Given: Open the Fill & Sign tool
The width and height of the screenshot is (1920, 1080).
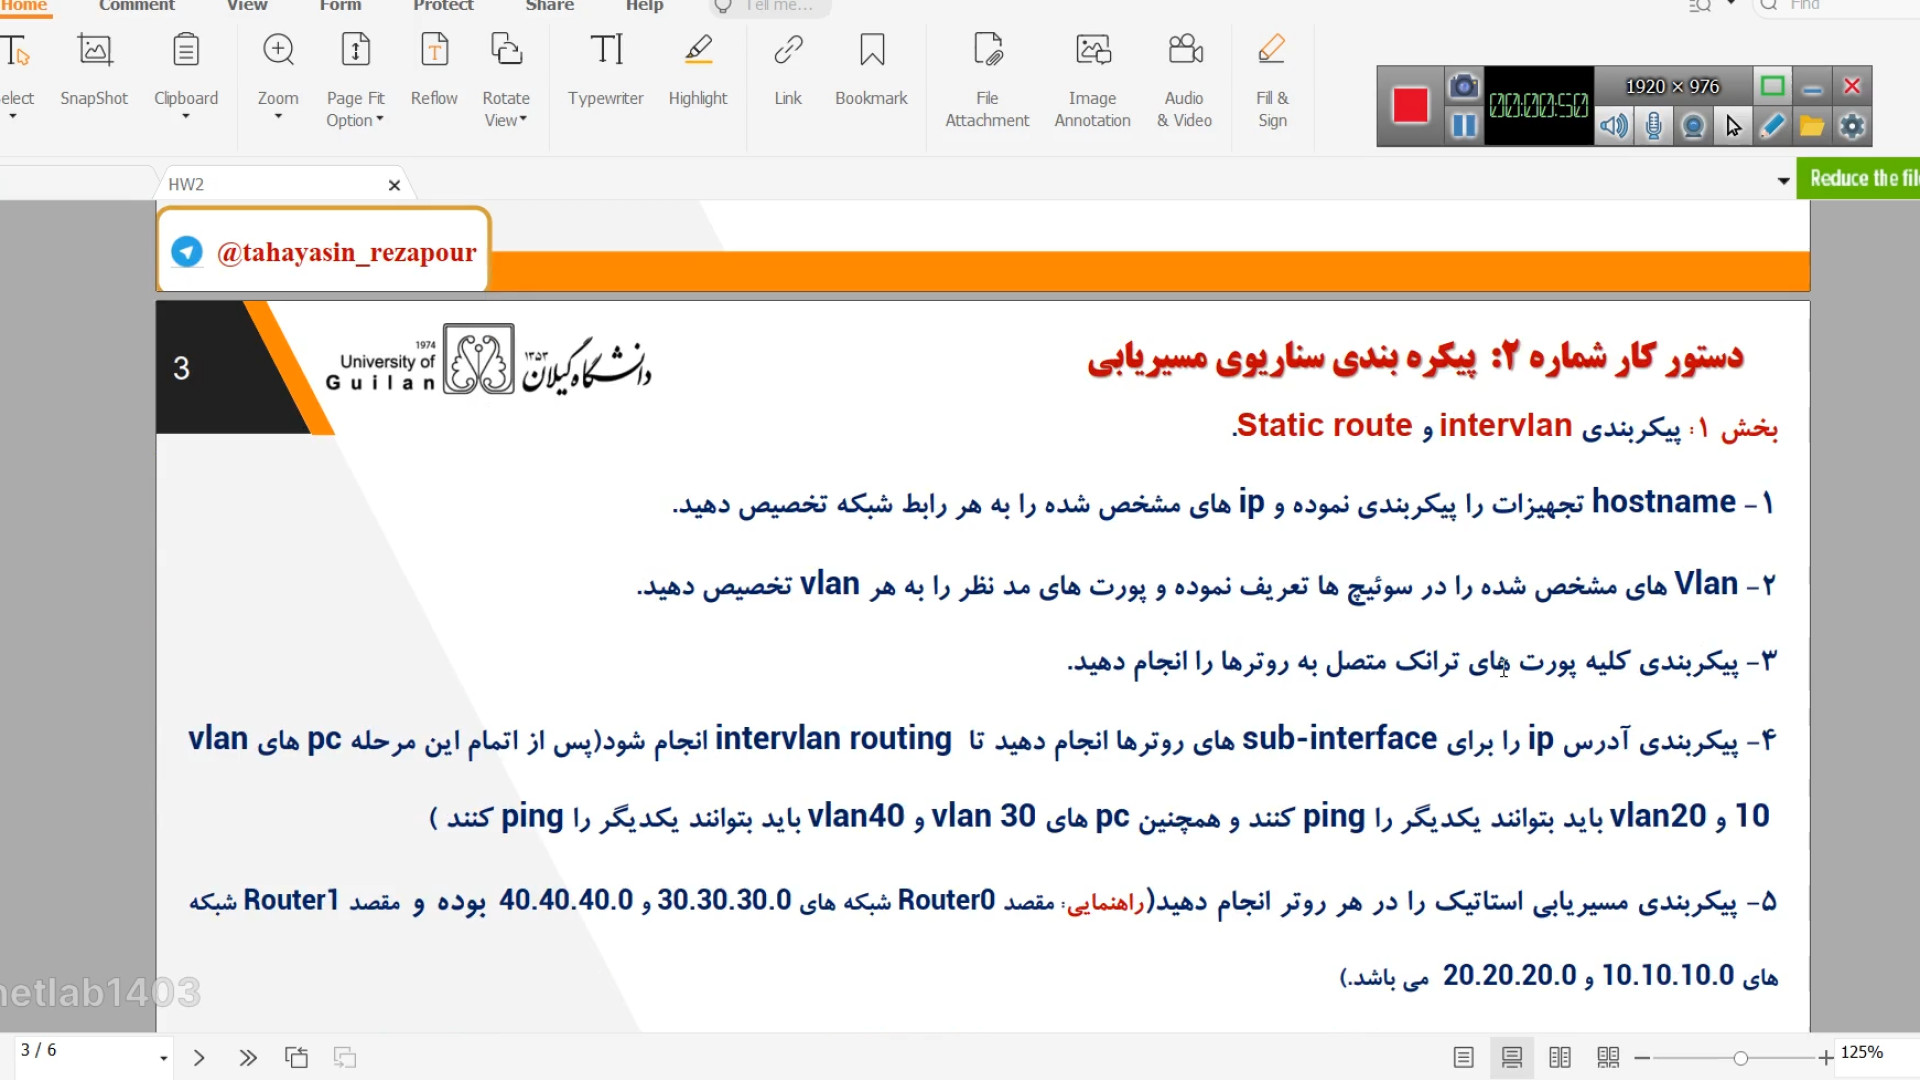Looking at the screenshot, I should pos(1272,80).
